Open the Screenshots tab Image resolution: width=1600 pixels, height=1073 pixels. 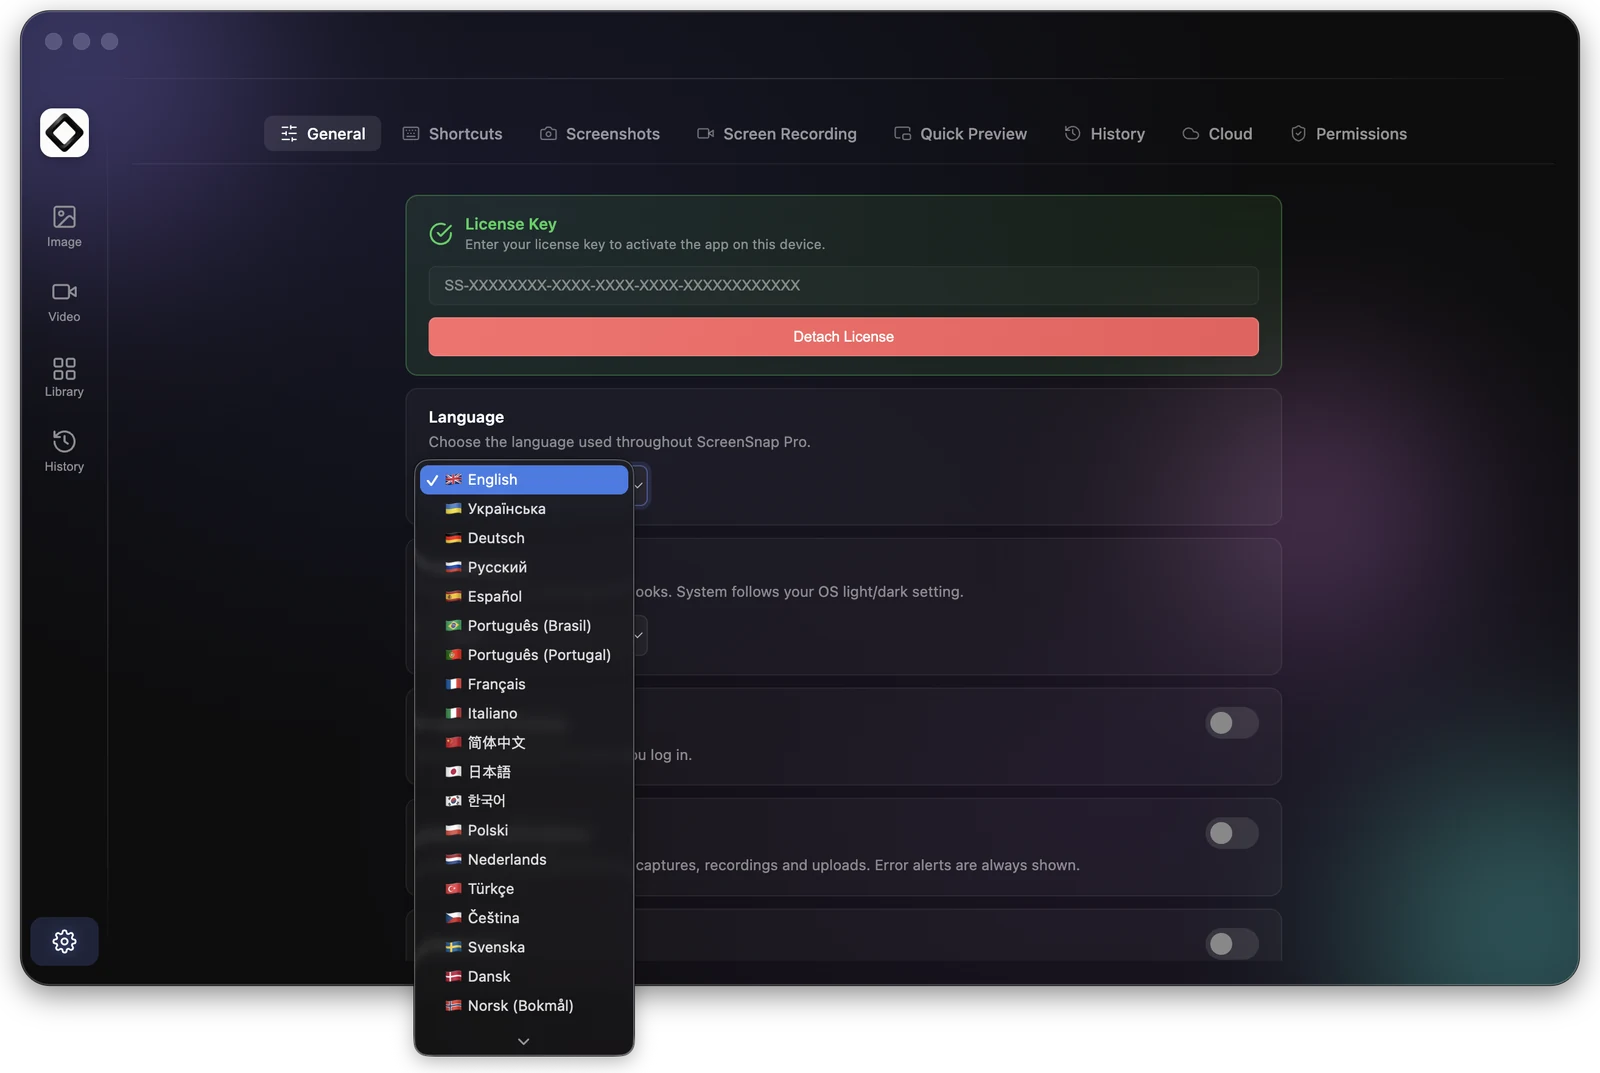[x=600, y=133]
